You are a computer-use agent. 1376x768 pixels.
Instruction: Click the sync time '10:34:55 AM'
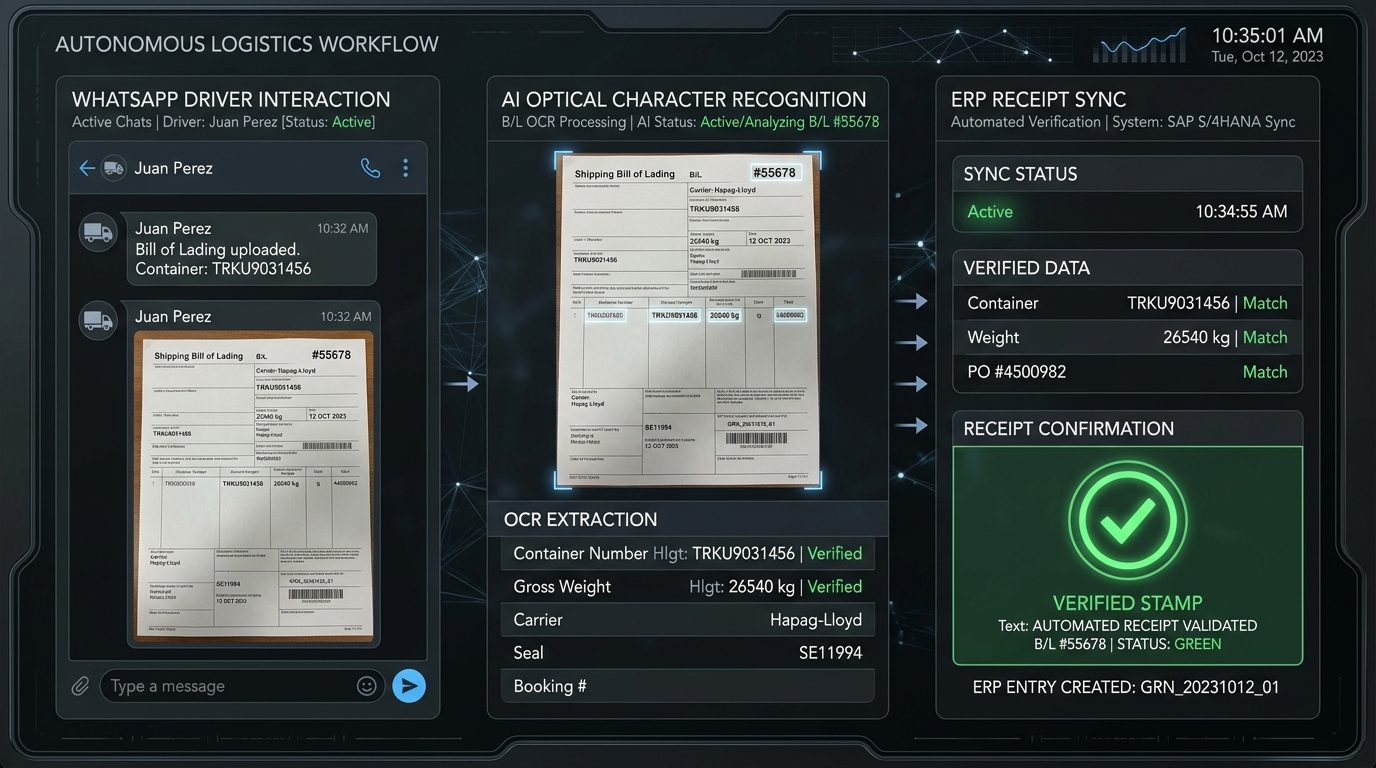tap(1241, 212)
